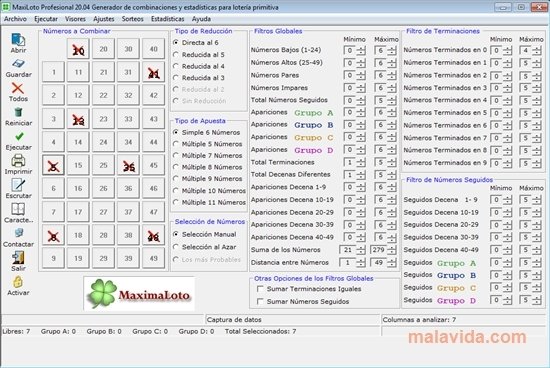The height and width of the screenshot is (368, 550).
Task: Open the Escrutar icon
Action: pos(18,185)
